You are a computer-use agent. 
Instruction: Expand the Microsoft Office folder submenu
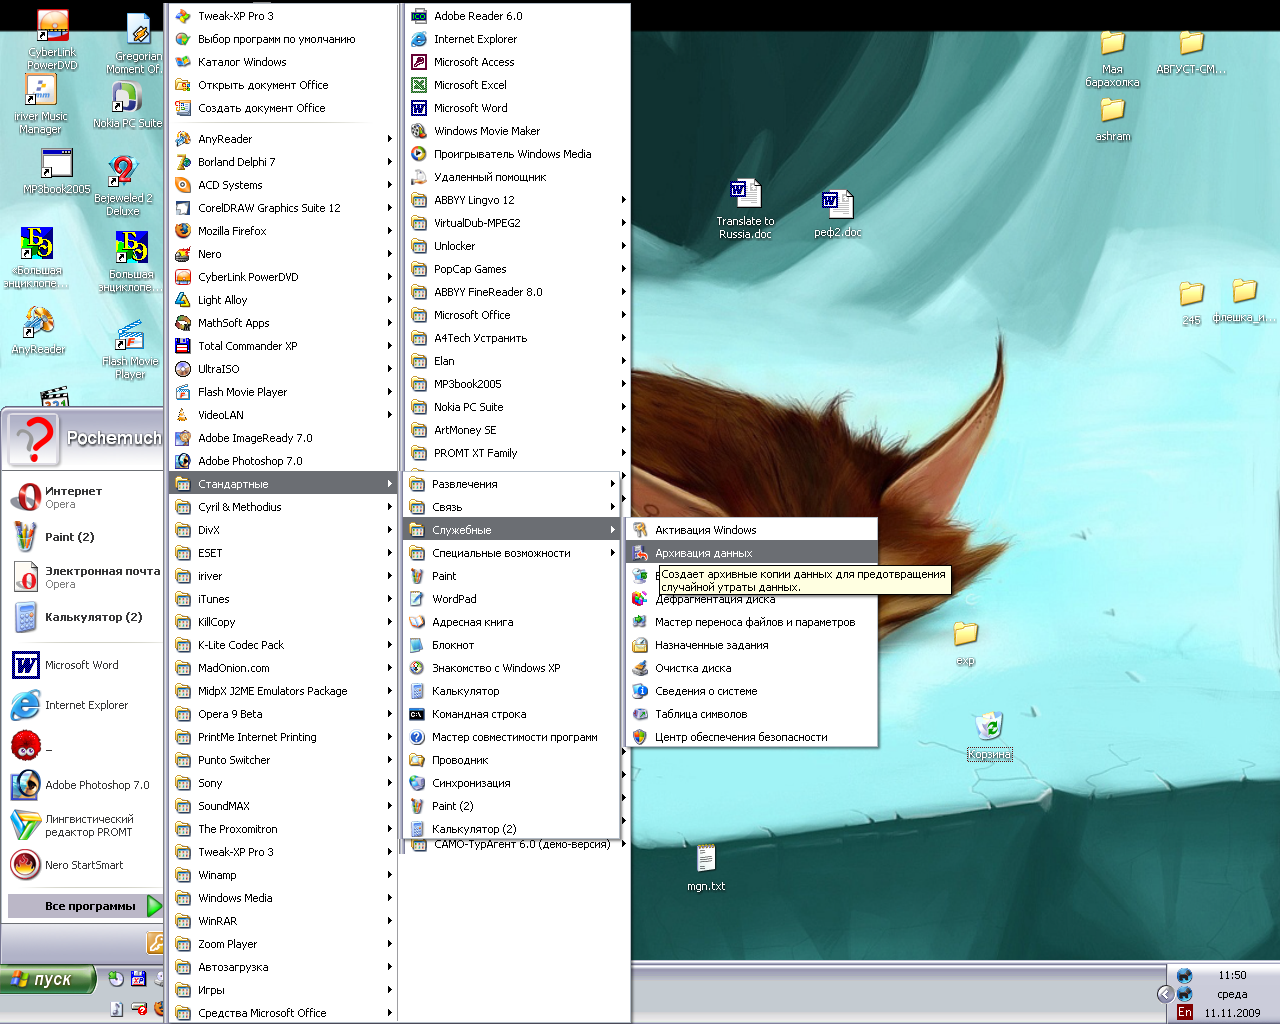pos(517,315)
